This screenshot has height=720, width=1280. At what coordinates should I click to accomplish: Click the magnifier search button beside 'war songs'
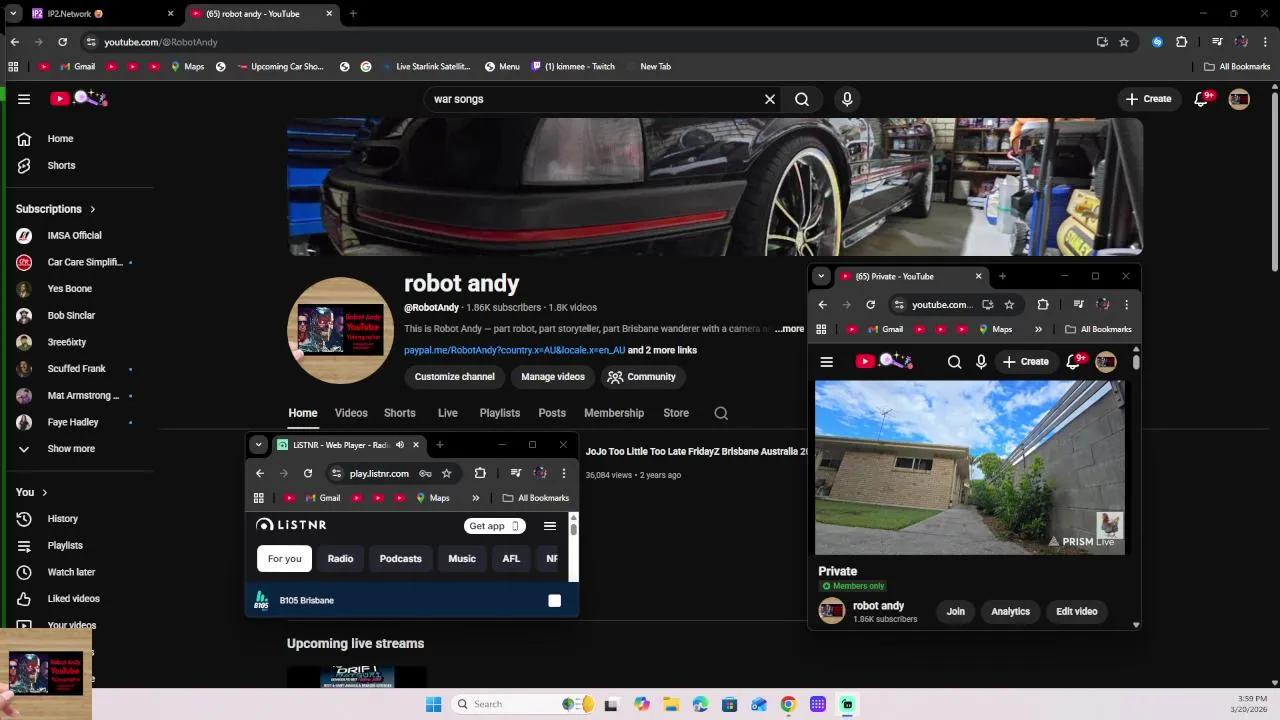point(802,99)
